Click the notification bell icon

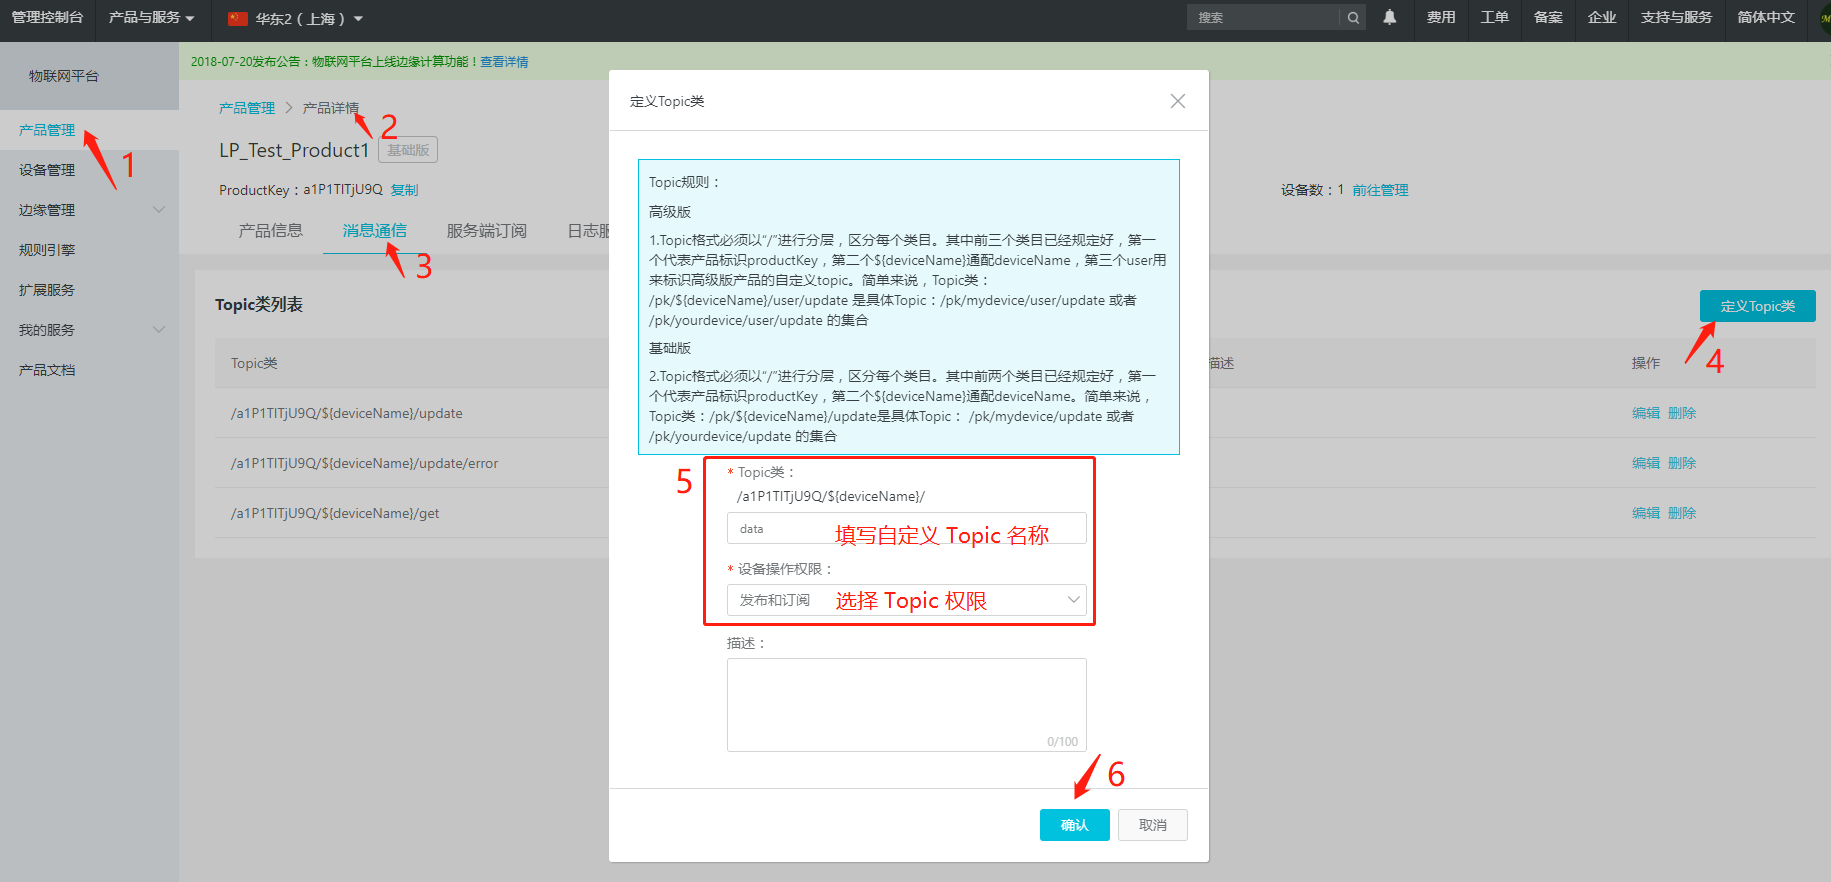[1389, 17]
